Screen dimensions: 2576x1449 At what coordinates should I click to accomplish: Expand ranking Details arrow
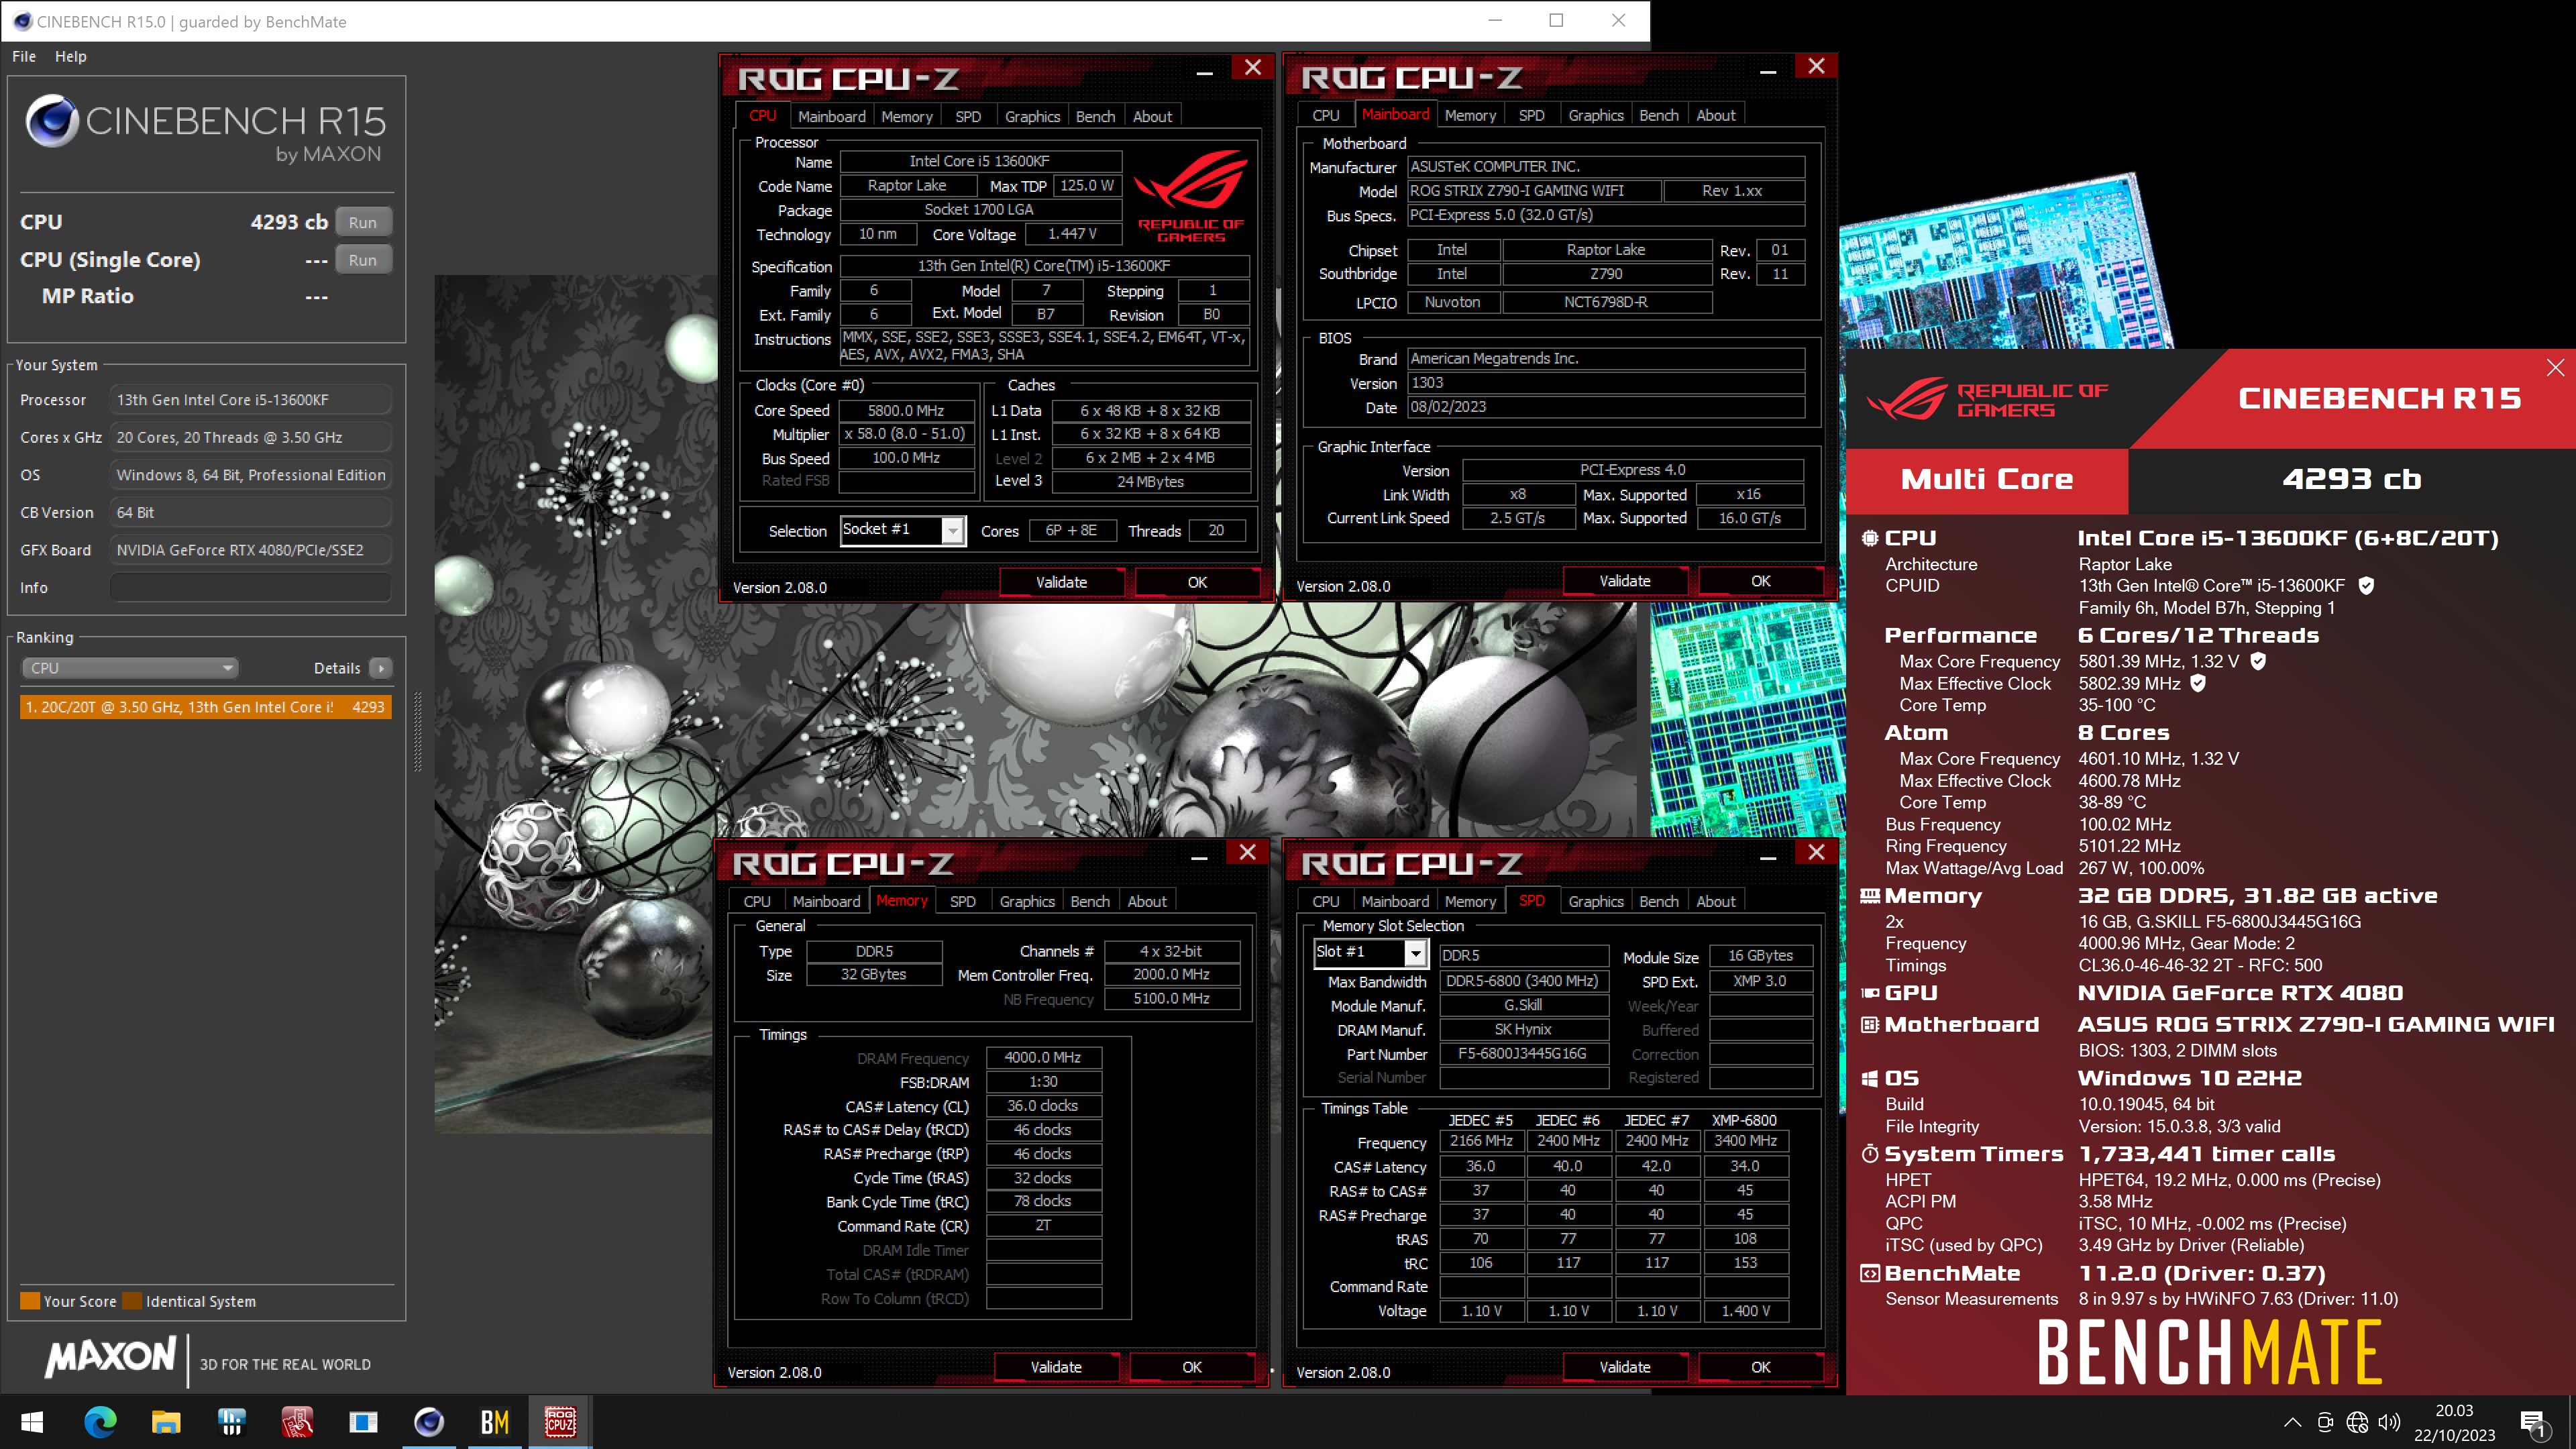pos(380,668)
